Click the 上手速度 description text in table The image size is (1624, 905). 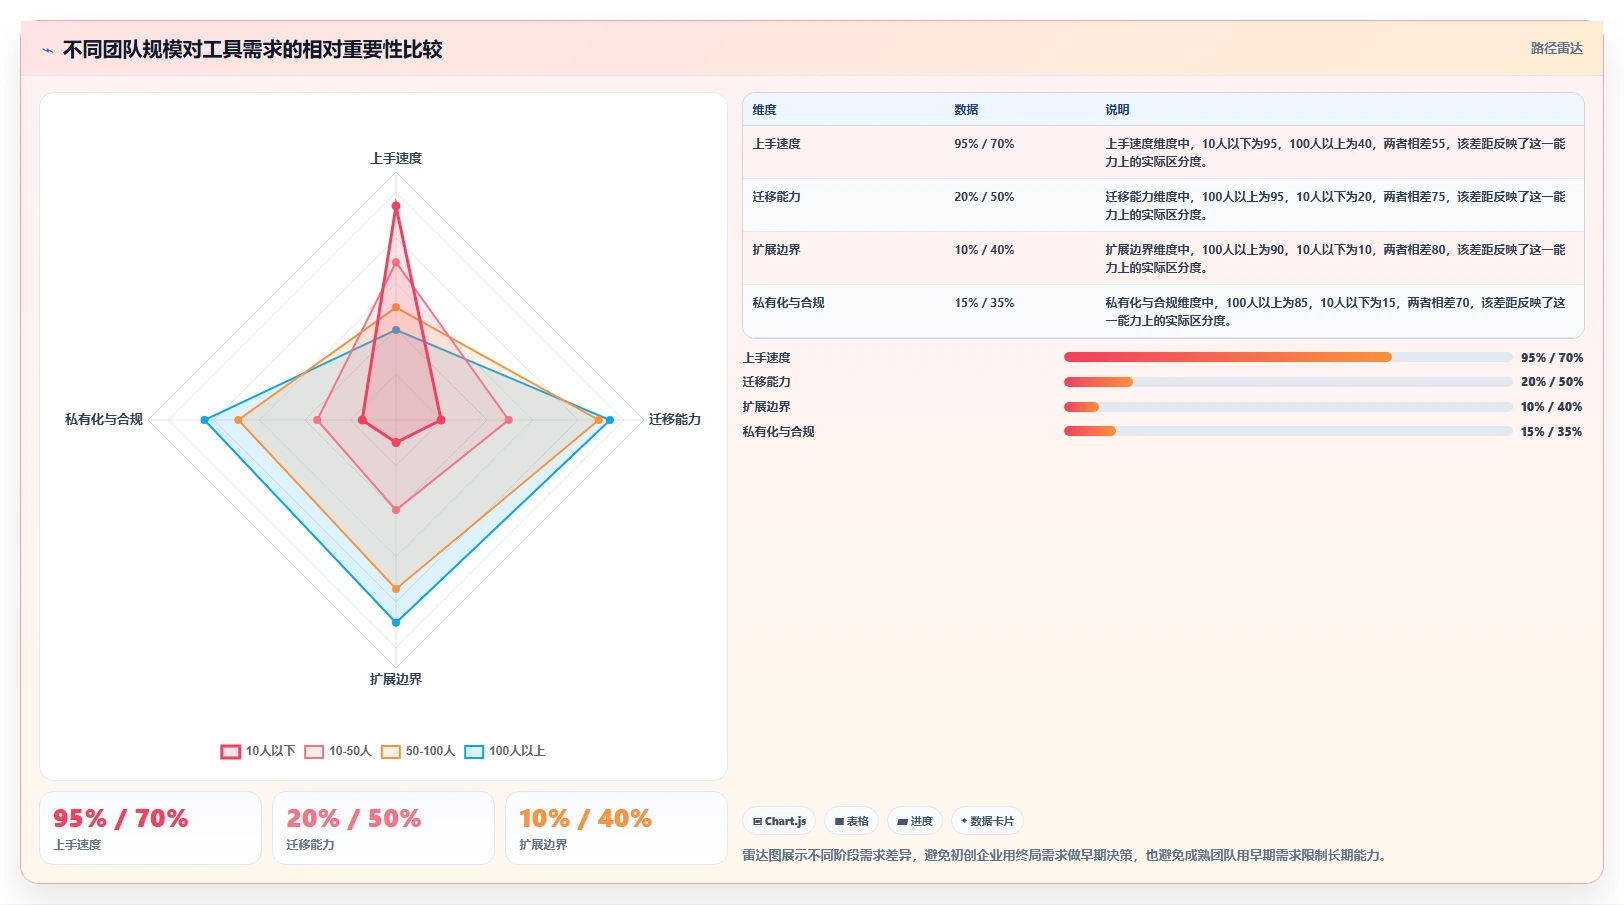tap(1336, 153)
